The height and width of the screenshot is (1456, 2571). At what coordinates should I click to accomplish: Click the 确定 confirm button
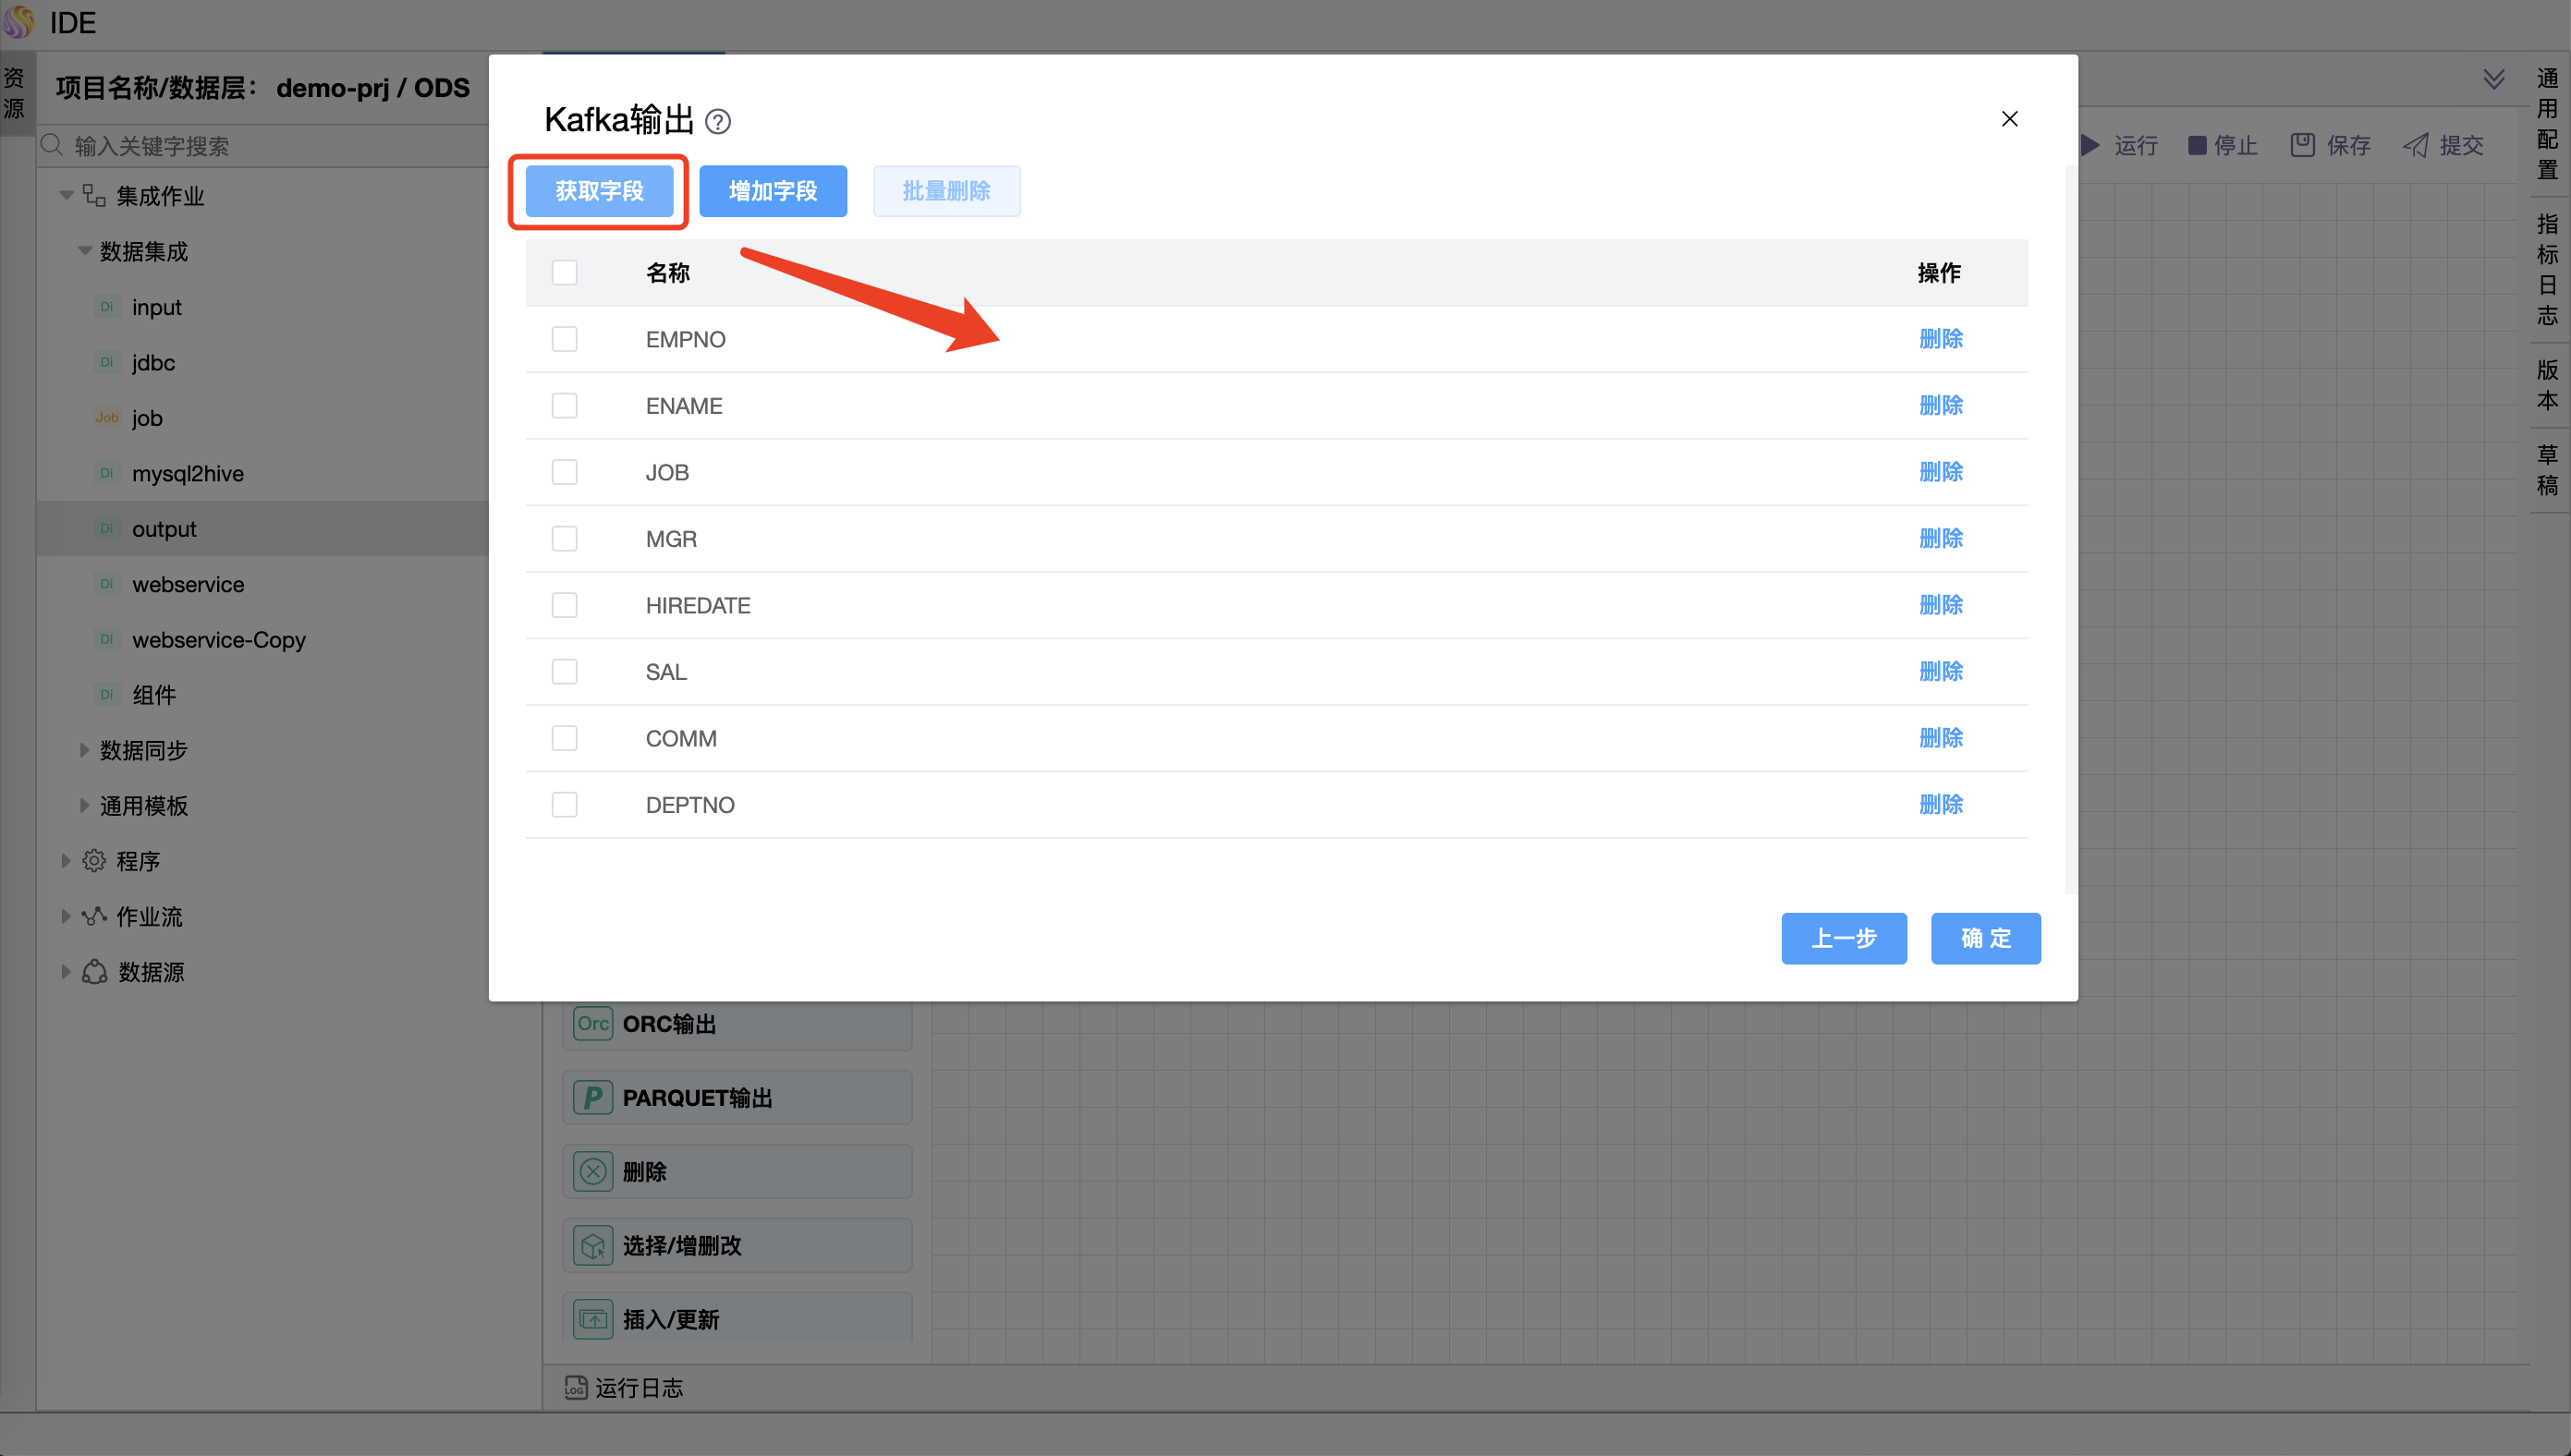1985,938
